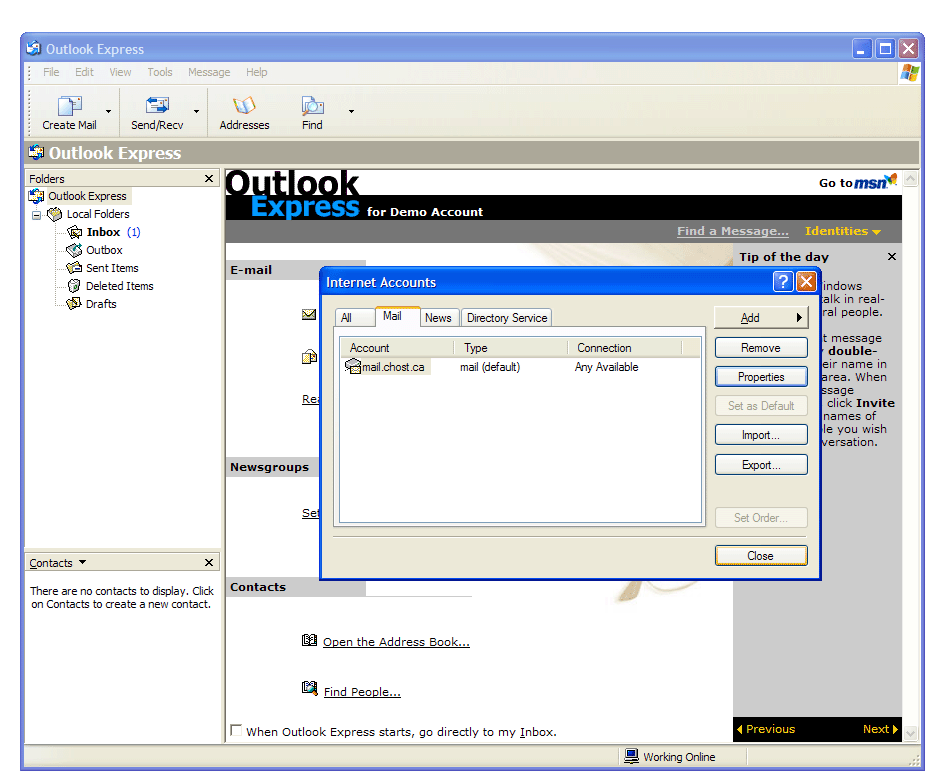Close the Contacts pane

pyautogui.click(x=209, y=563)
